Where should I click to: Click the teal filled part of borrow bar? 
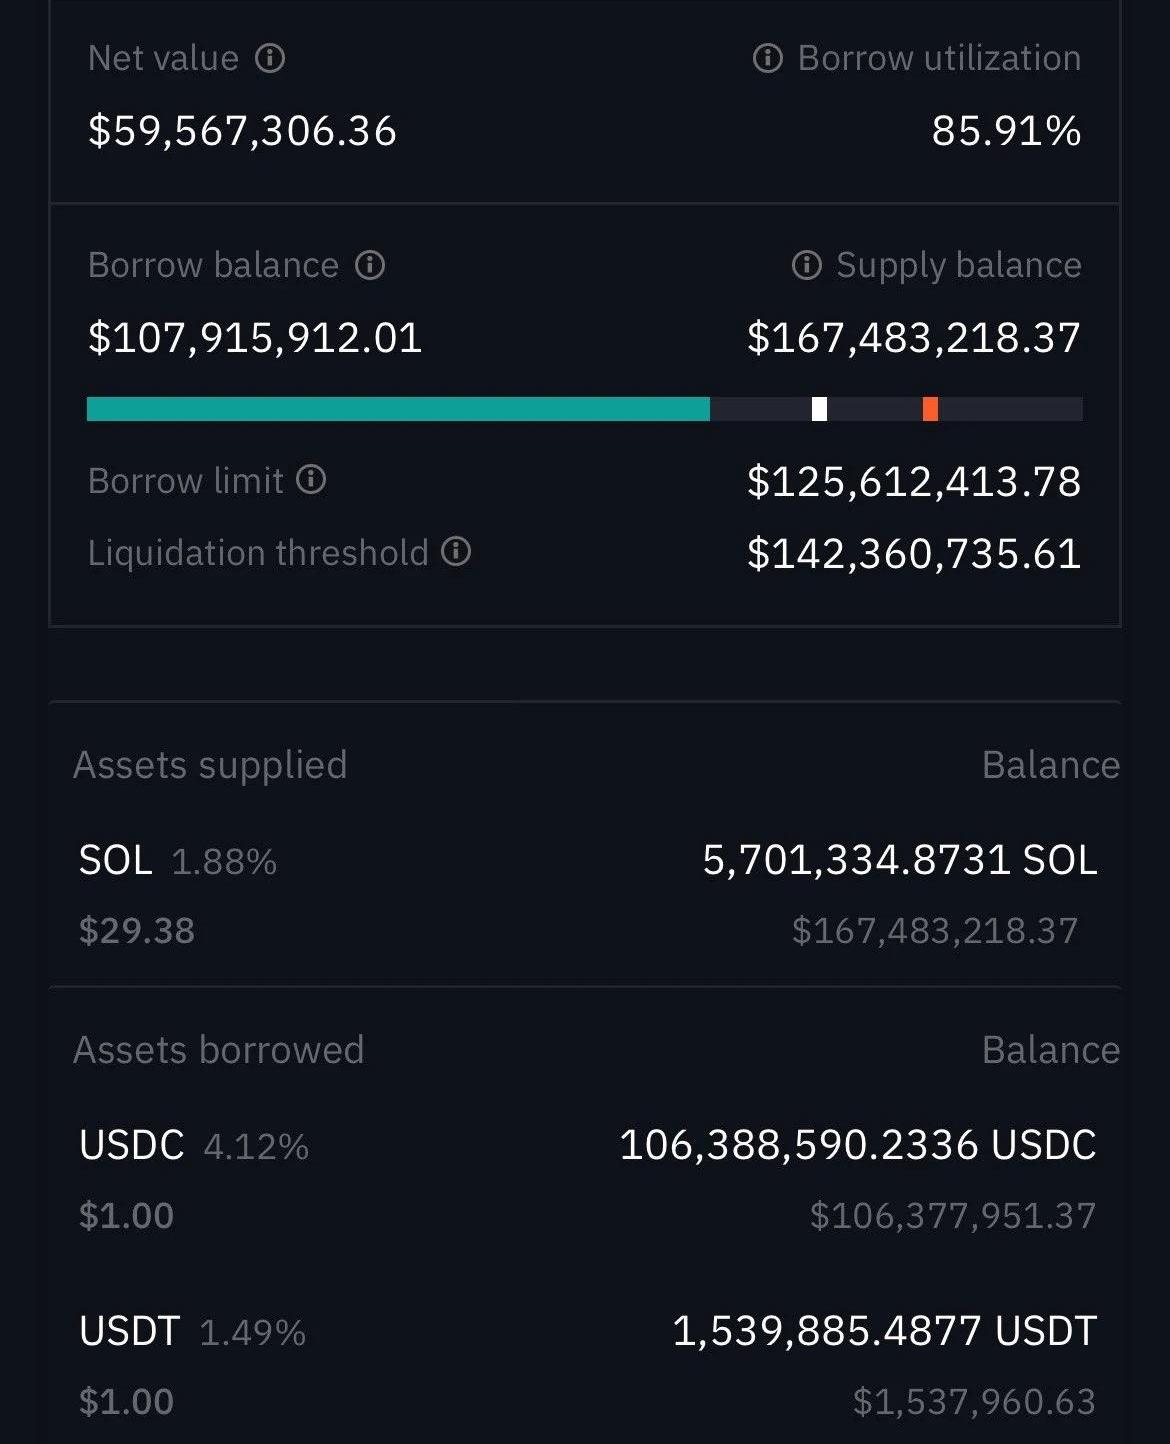click(398, 409)
